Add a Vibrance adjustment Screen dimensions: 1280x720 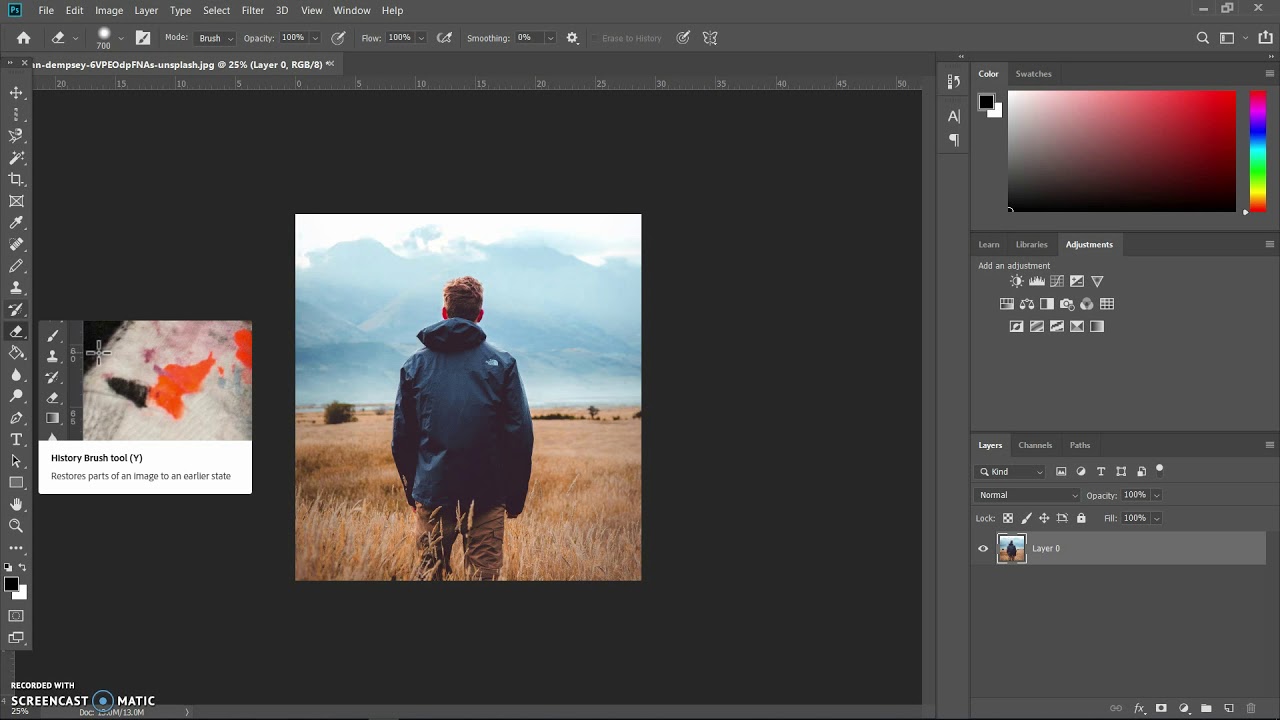point(1097,281)
